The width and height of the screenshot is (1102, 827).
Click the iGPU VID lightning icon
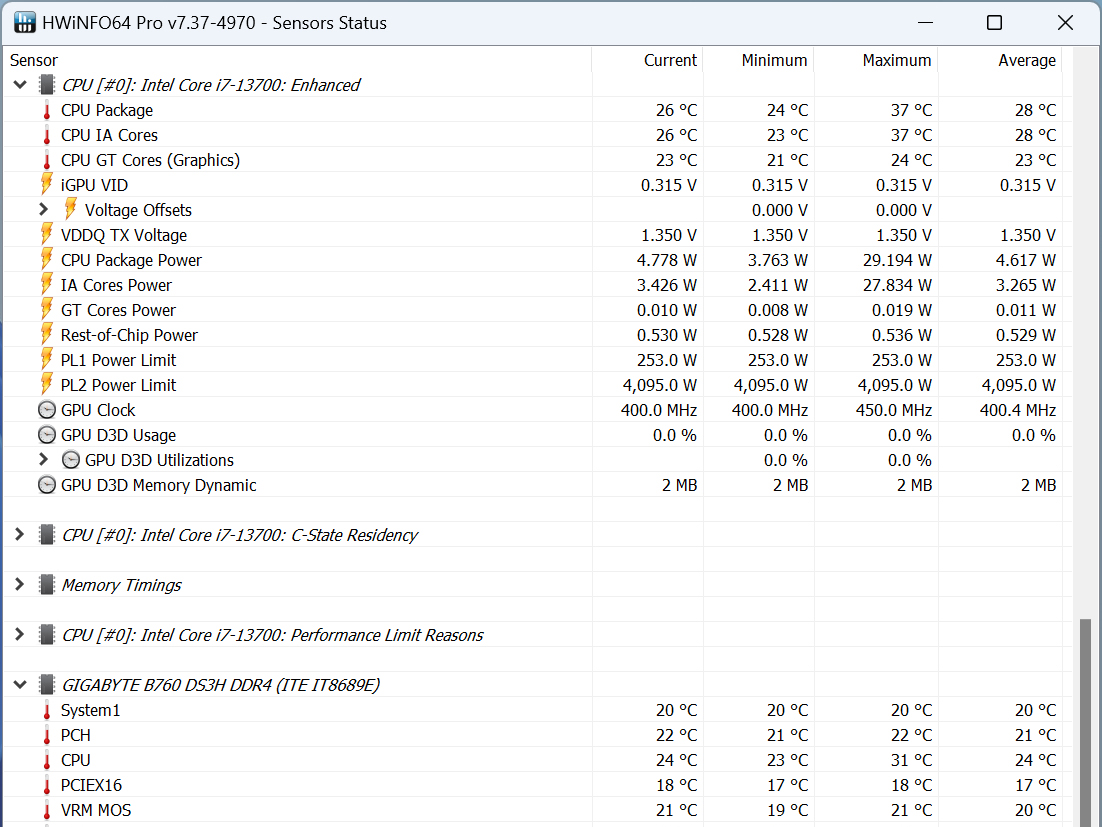pos(47,185)
